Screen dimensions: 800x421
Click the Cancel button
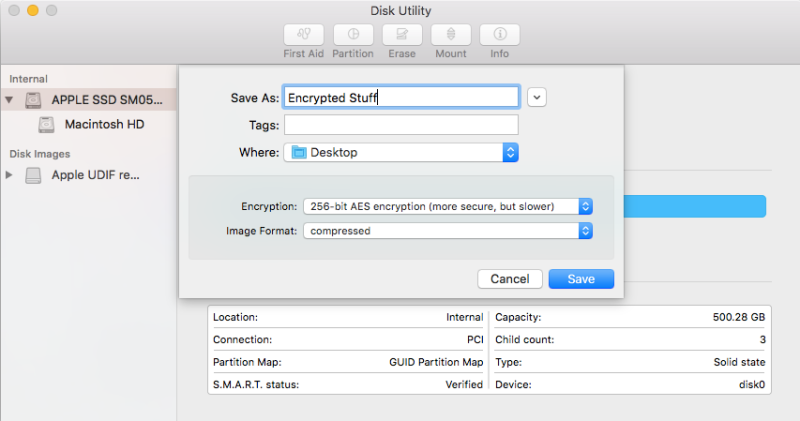coord(510,279)
